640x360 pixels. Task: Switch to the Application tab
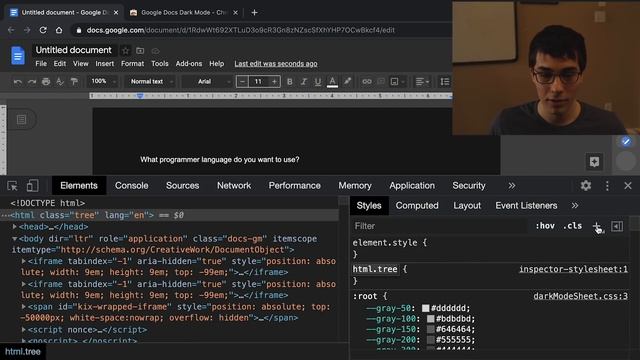(412, 186)
